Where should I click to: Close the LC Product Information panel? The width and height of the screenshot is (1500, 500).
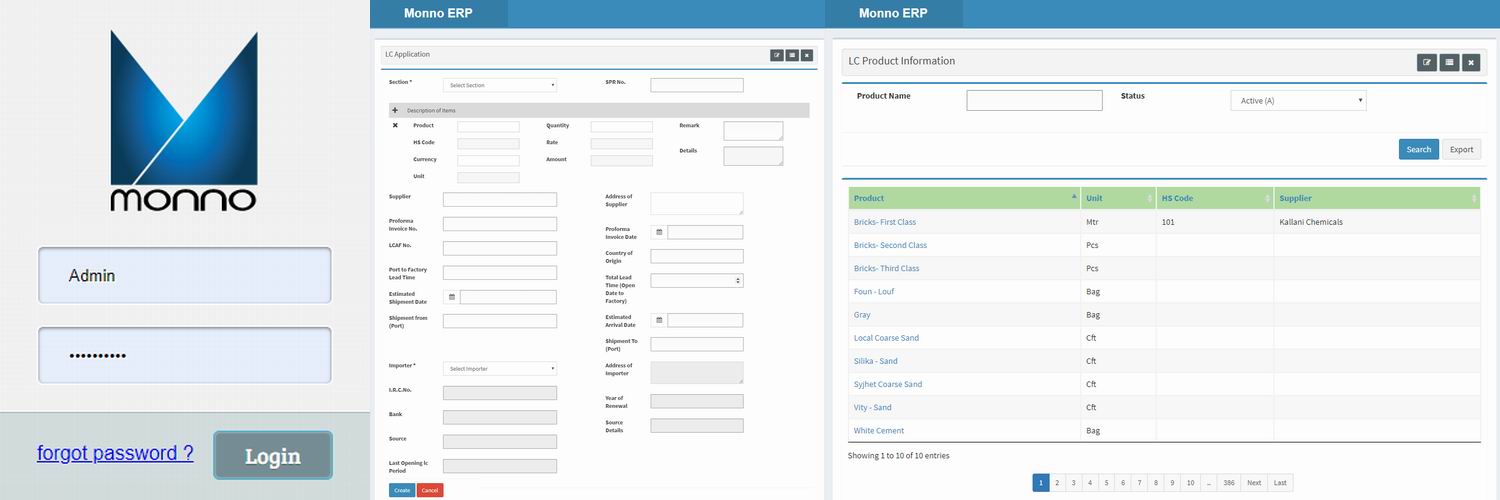[1471, 63]
